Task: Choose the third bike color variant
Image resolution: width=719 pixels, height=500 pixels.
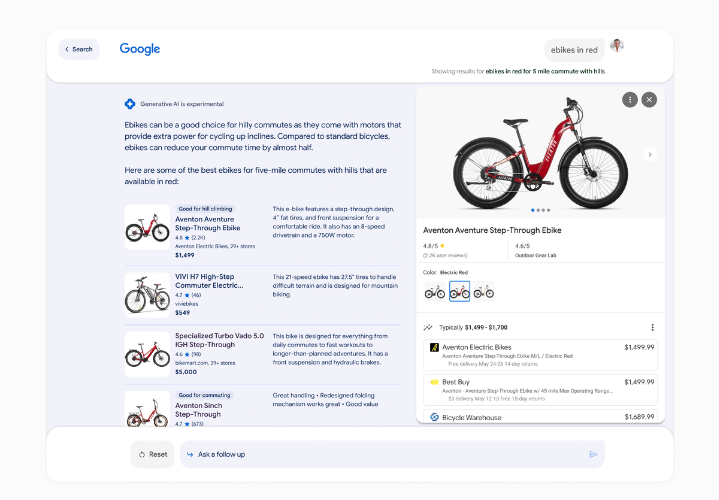Action: pyautogui.click(x=484, y=292)
